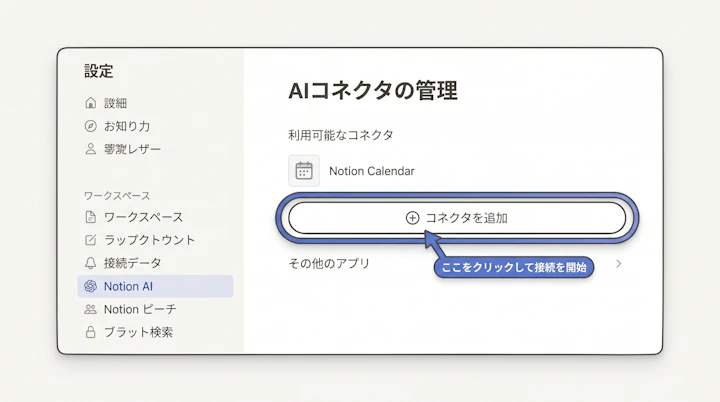Image resolution: width=720 pixels, height=402 pixels.
Task: Click the Notion Calendar label
Action: pyautogui.click(x=371, y=171)
